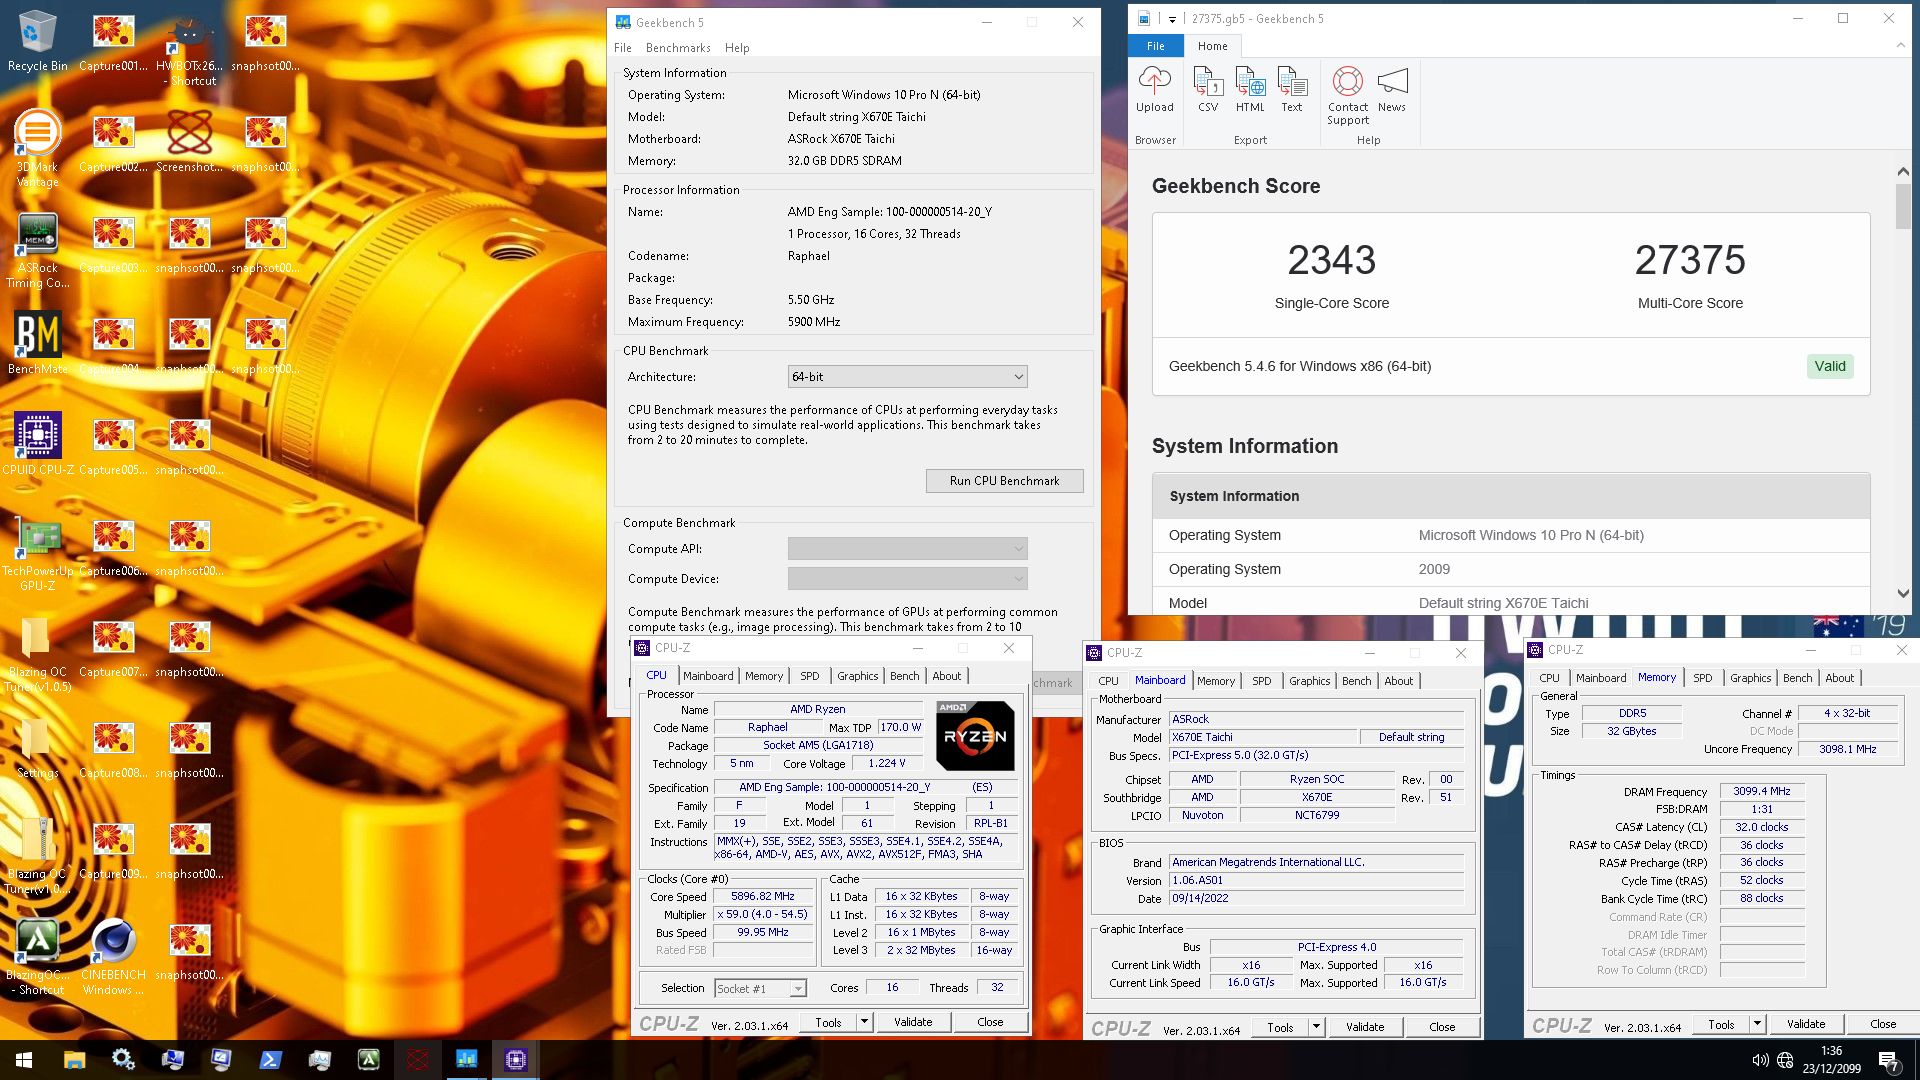1920x1080 pixels.
Task: Open PowerShell from taskbar
Action: (270, 1060)
